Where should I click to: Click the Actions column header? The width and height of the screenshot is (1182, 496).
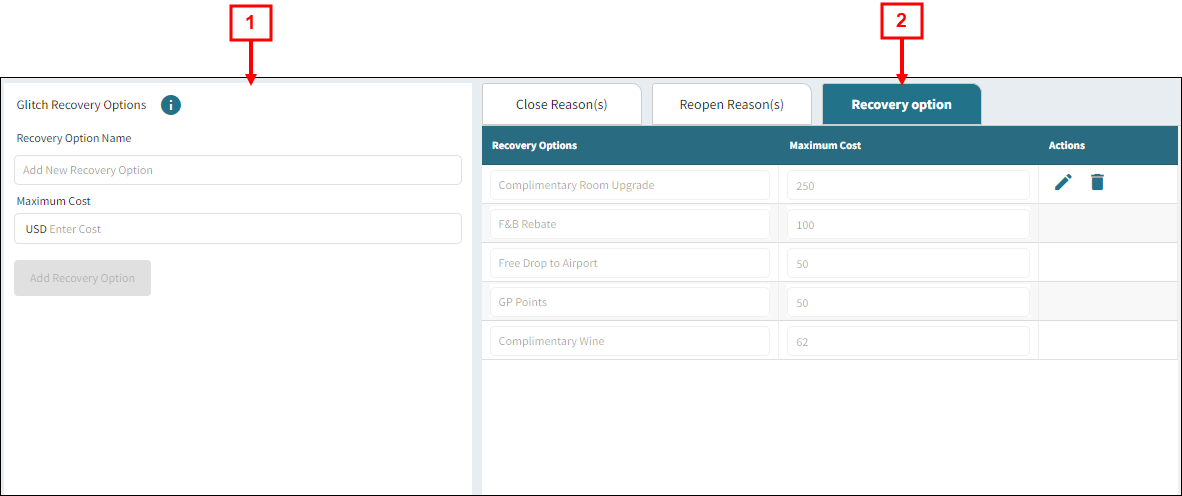pos(1067,145)
